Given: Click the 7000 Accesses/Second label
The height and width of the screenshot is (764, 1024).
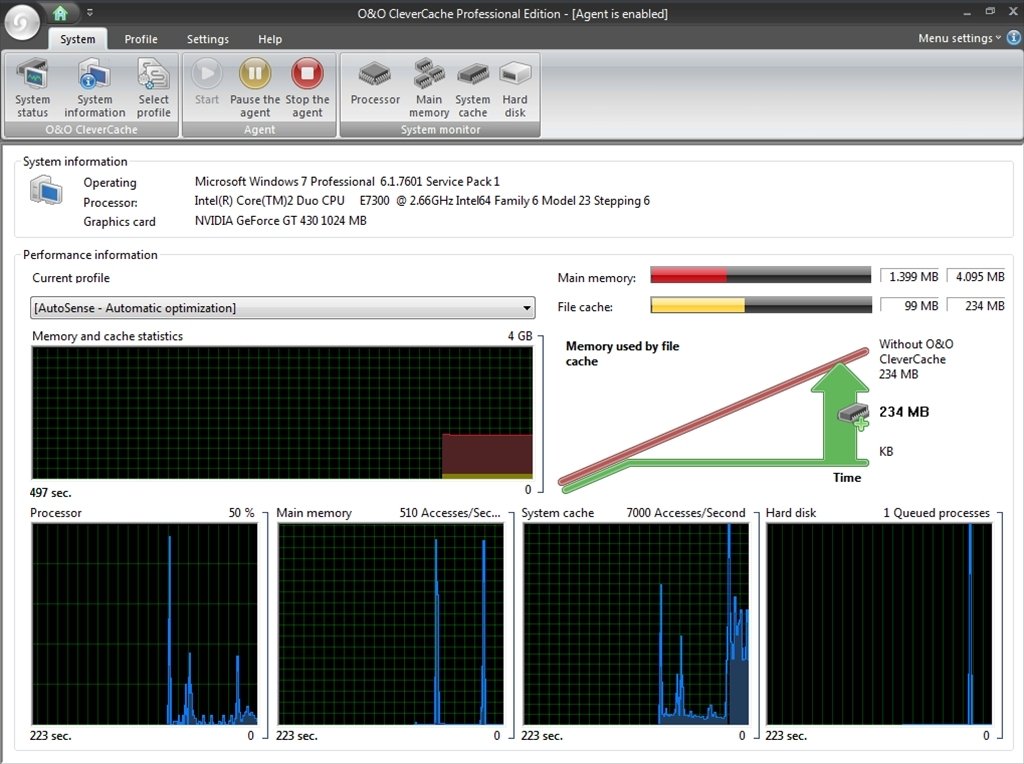Looking at the screenshot, I should point(686,513).
